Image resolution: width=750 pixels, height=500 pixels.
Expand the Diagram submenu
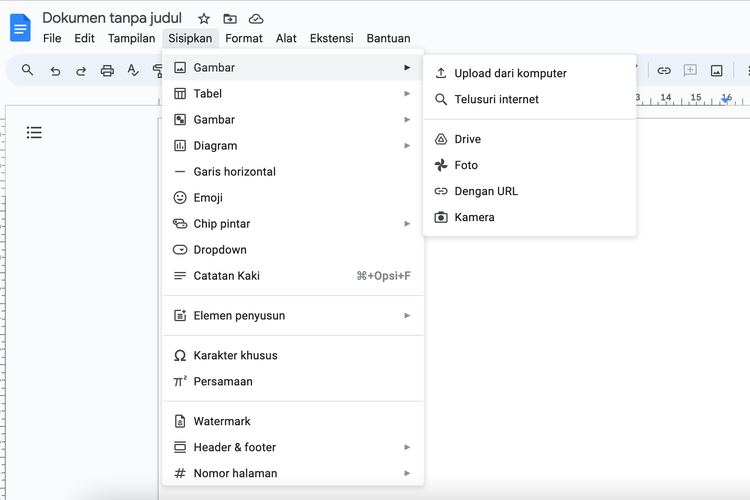[x=292, y=146]
